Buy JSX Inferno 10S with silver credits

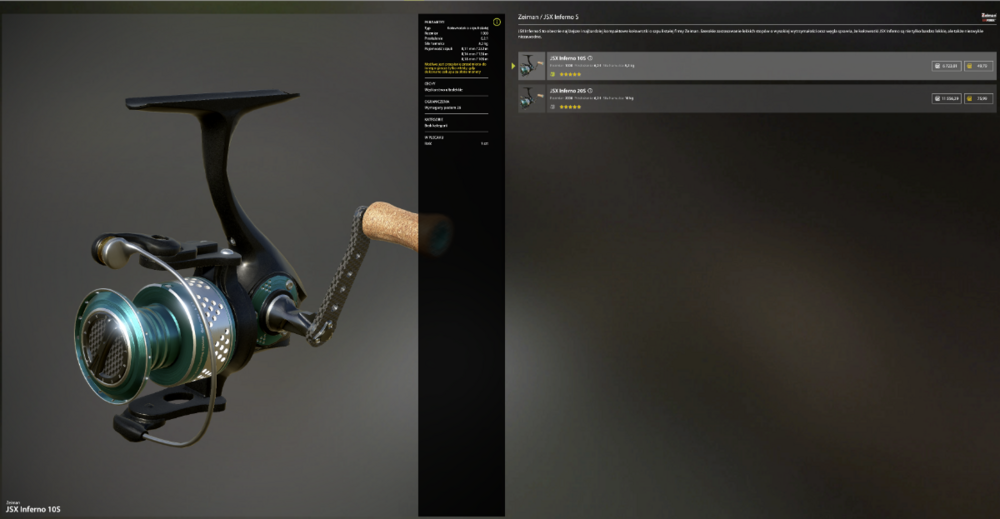pyautogui.click(x=946, y=66)
